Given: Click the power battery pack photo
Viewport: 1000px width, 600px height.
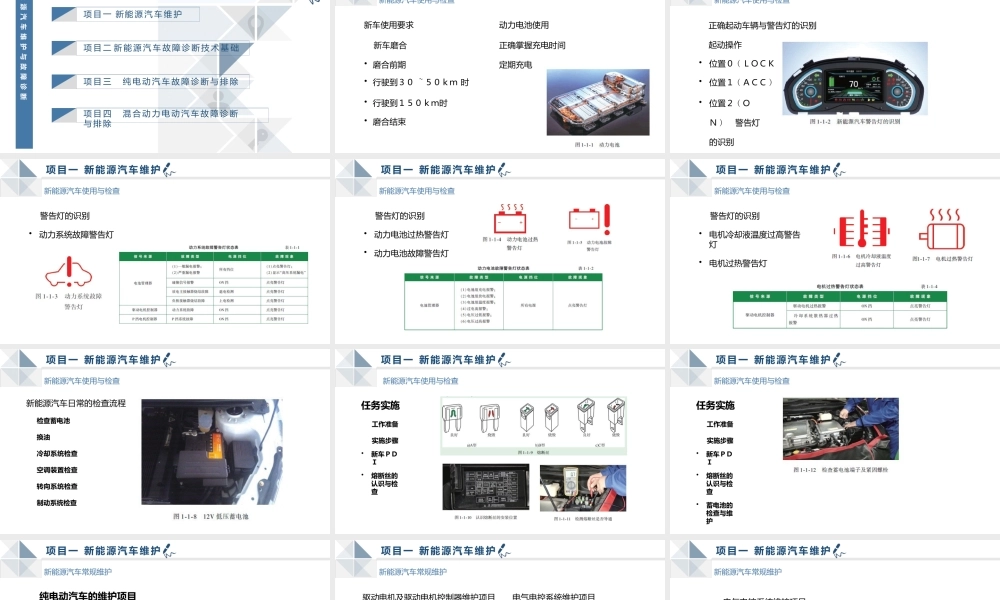Looking at the screenshot, I should click(x=598, y=102).
